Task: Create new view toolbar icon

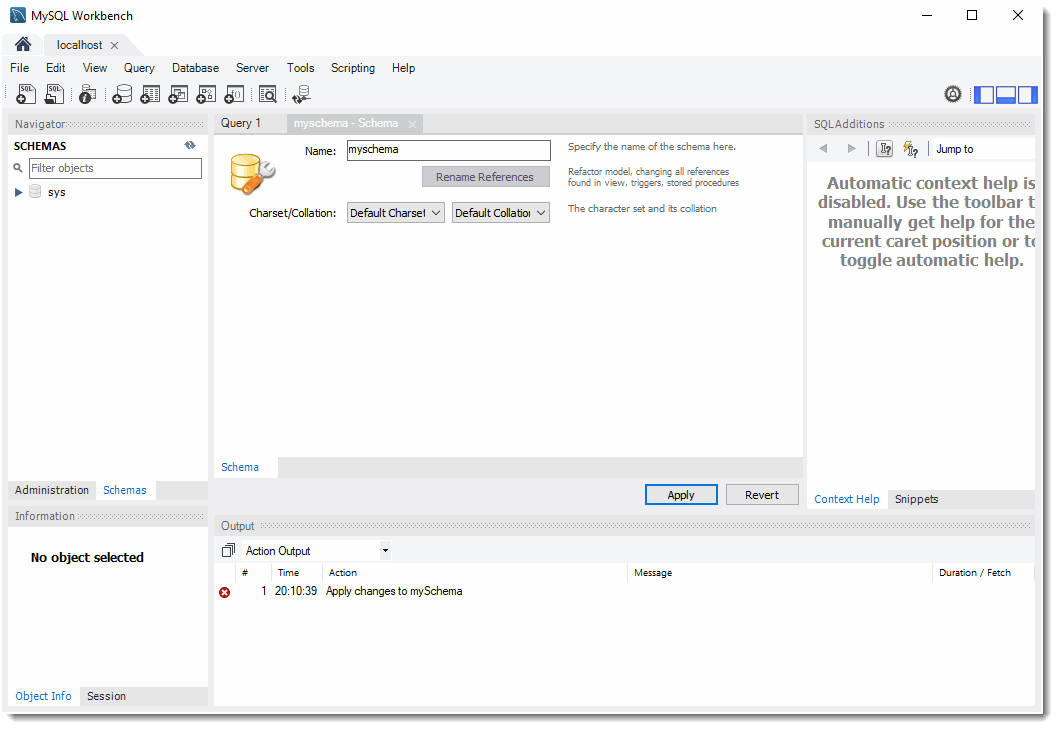Action: [178, 94]
